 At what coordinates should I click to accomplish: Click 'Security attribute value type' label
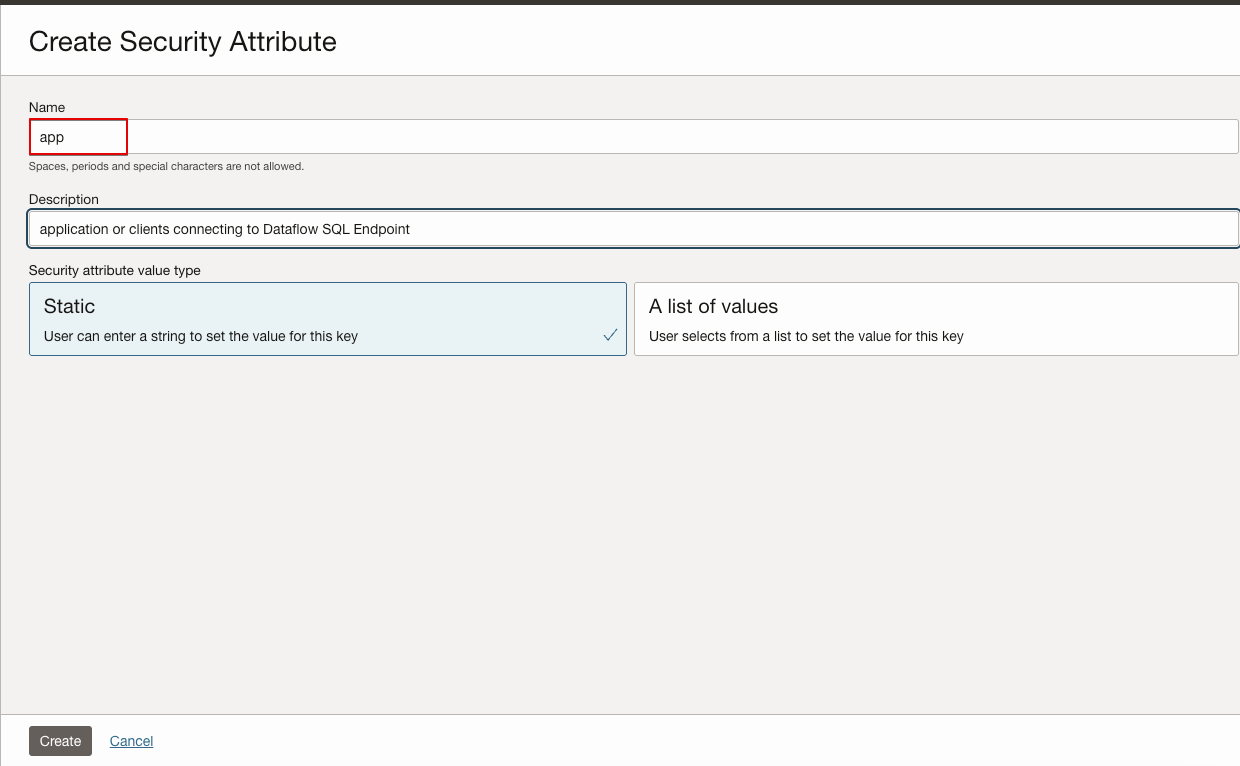point(115,270)
